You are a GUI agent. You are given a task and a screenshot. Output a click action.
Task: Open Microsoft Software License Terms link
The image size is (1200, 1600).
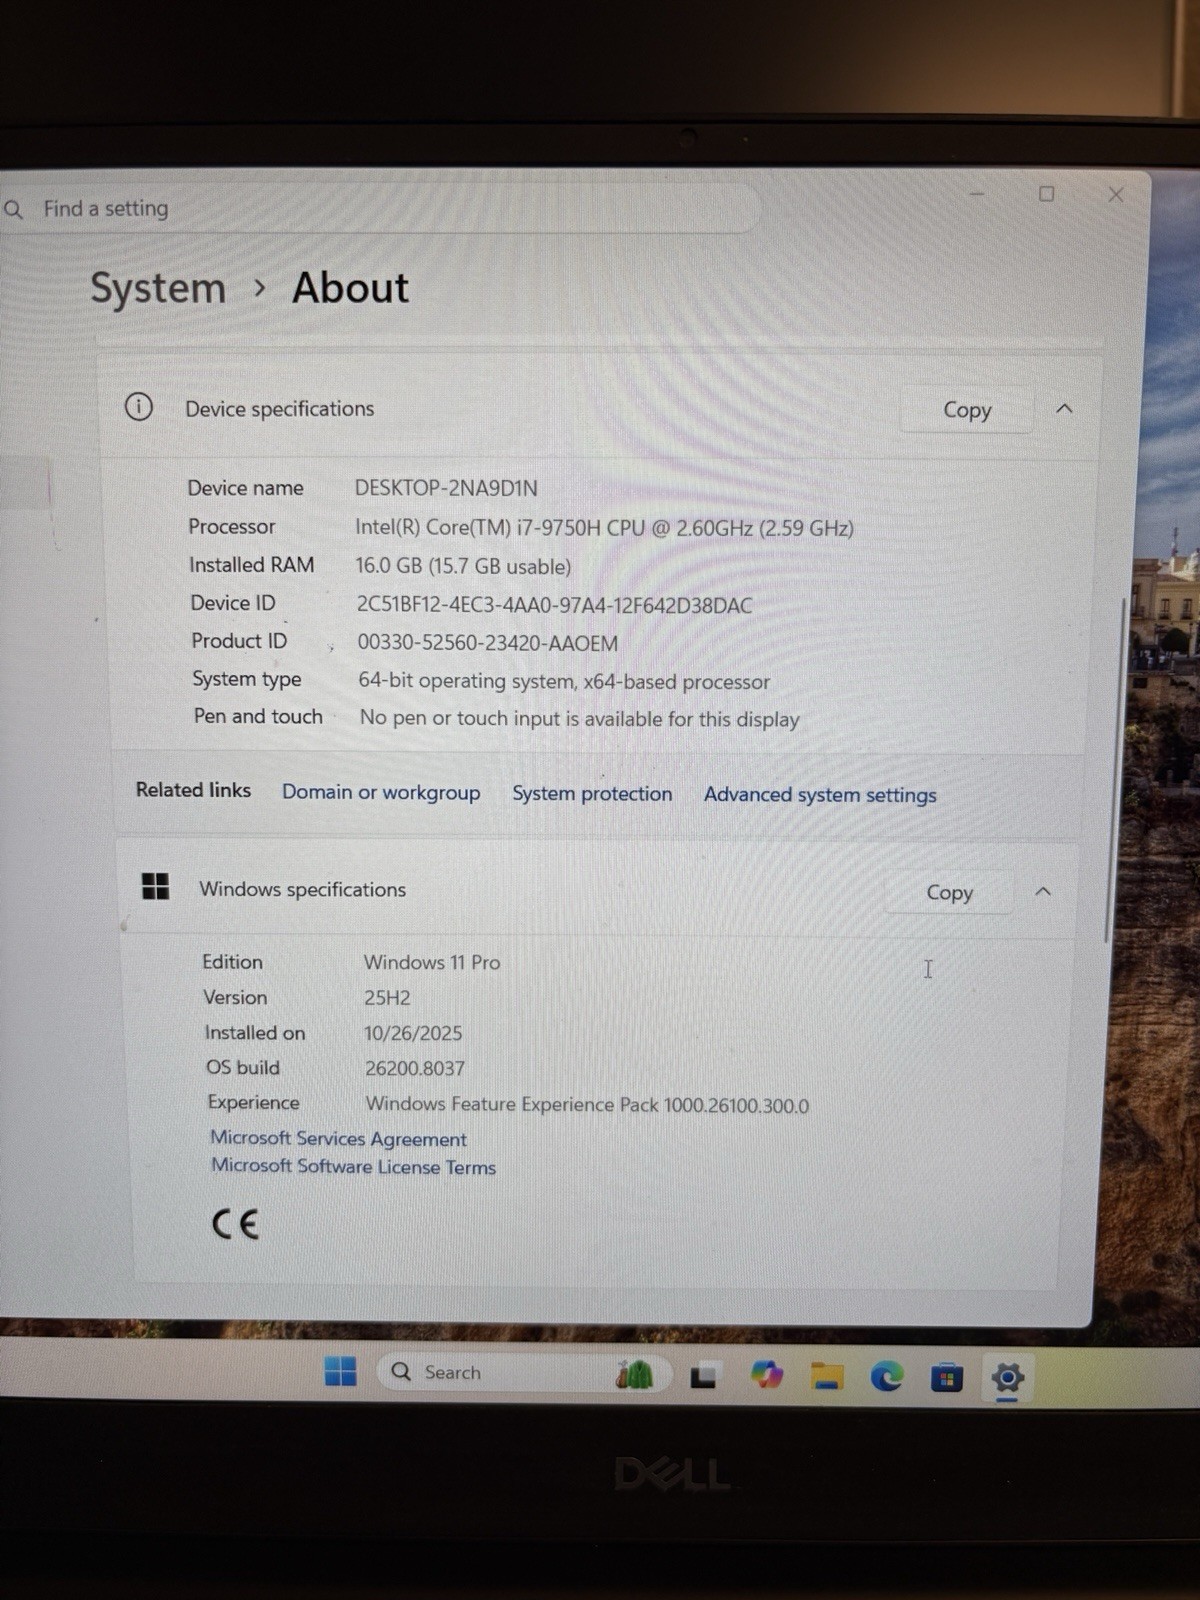(x=353, y=1166)
